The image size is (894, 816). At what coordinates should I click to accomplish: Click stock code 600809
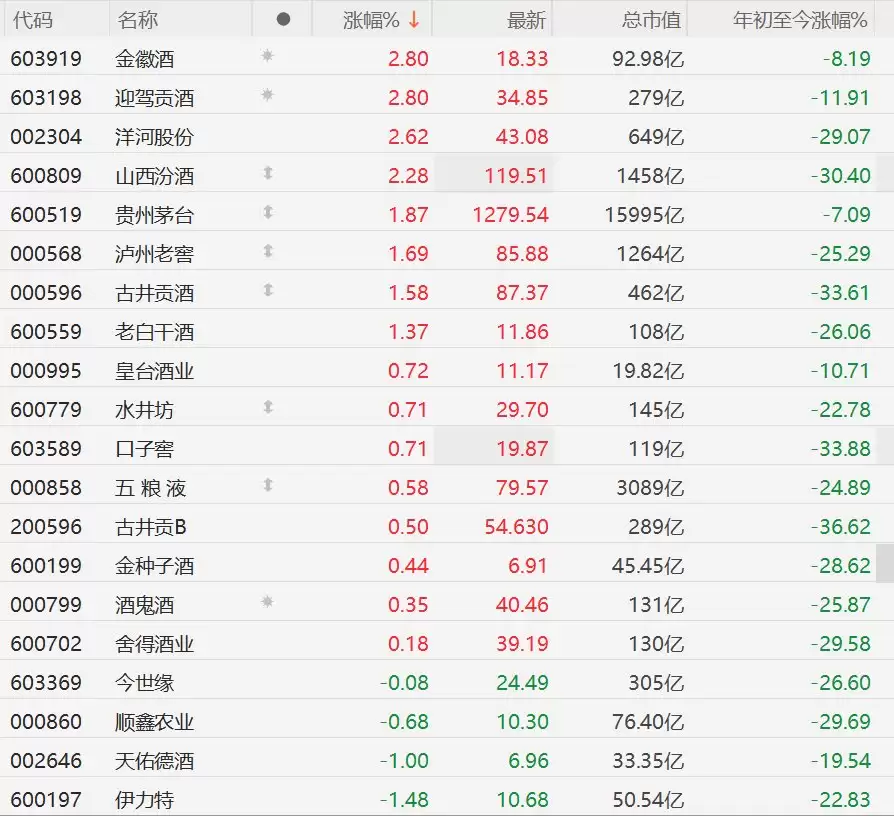[x=46, y=176]
